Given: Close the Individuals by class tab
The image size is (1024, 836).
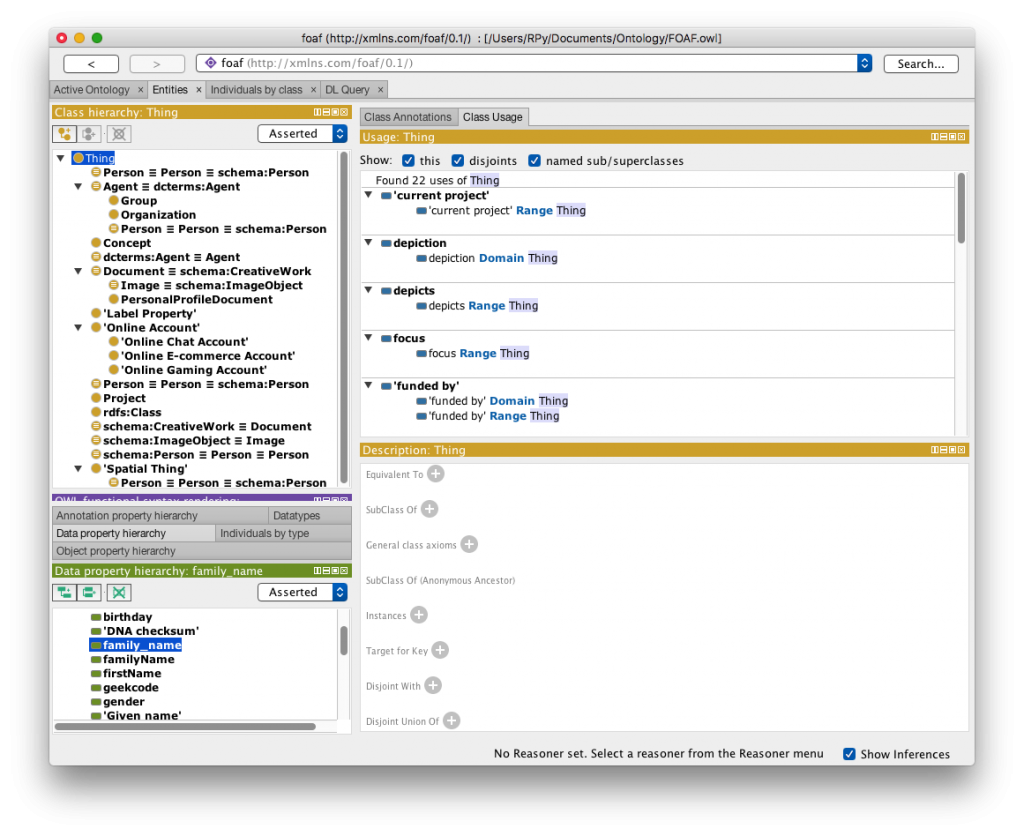Looking at the screenshot, I should 313,89.
